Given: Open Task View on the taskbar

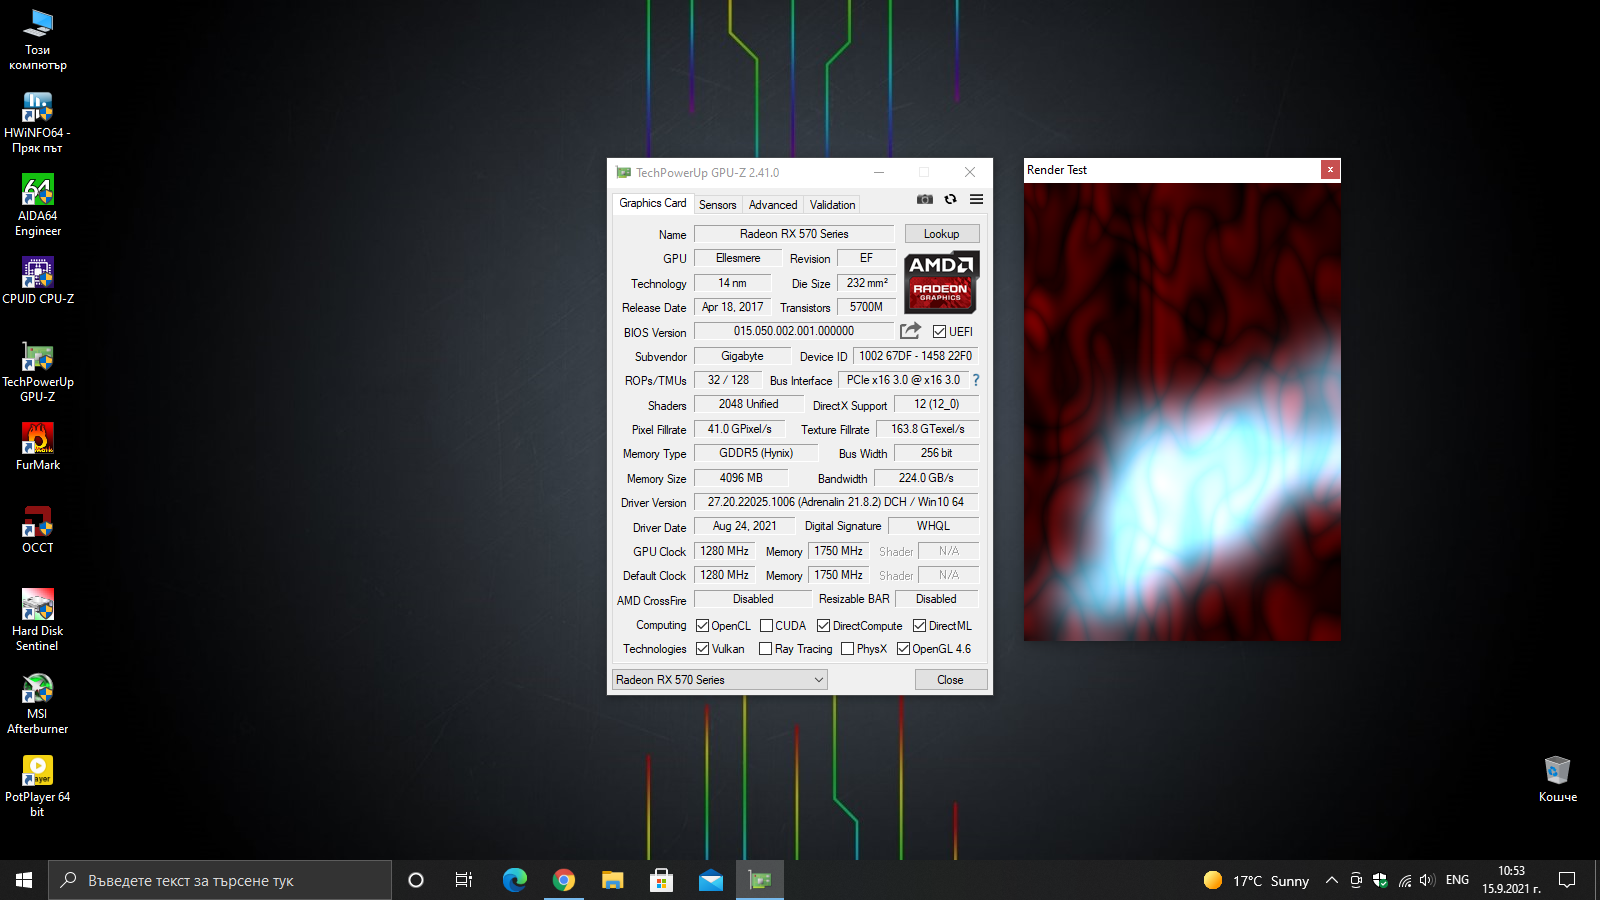Looking at the screenshot, I should coord(464,880).
